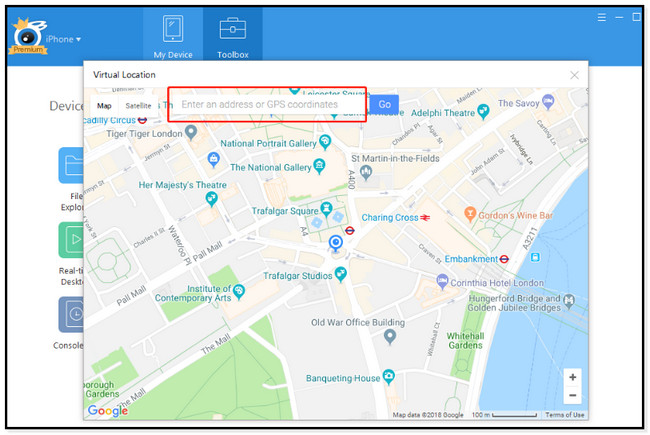Zoom in on the map
The height and width of the screenshot is (435, 650).
click(572, 377)
